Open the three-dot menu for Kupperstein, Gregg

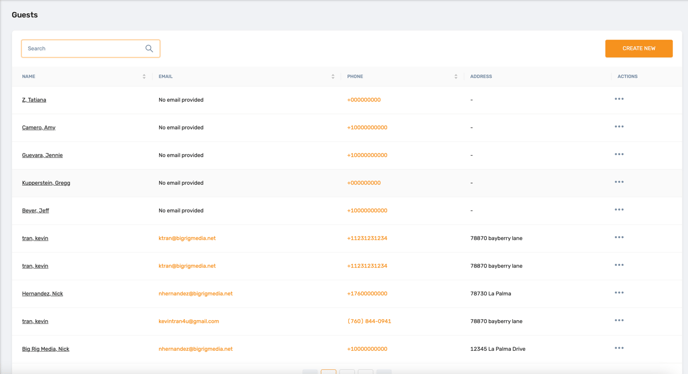coord(619,182)
